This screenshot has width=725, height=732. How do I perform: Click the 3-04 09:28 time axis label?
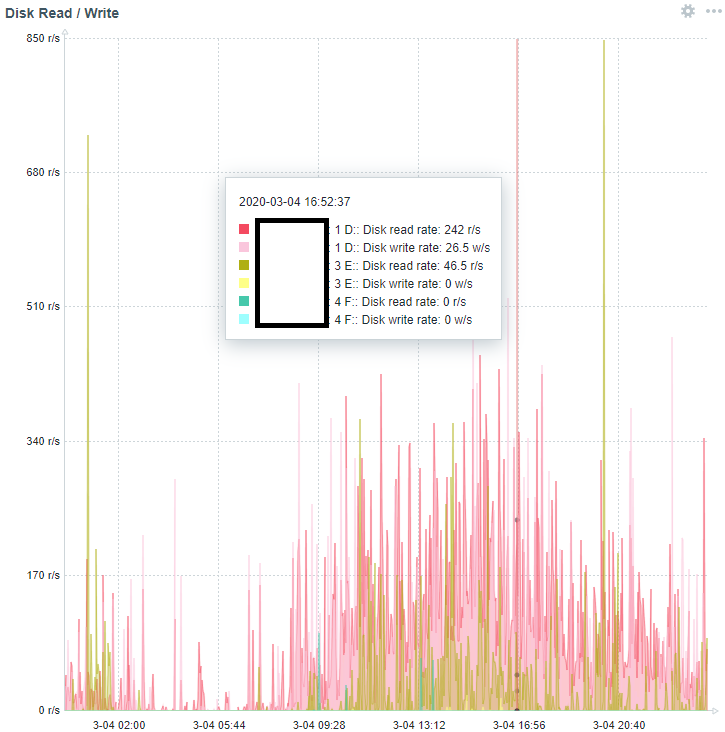coord(319,725)
